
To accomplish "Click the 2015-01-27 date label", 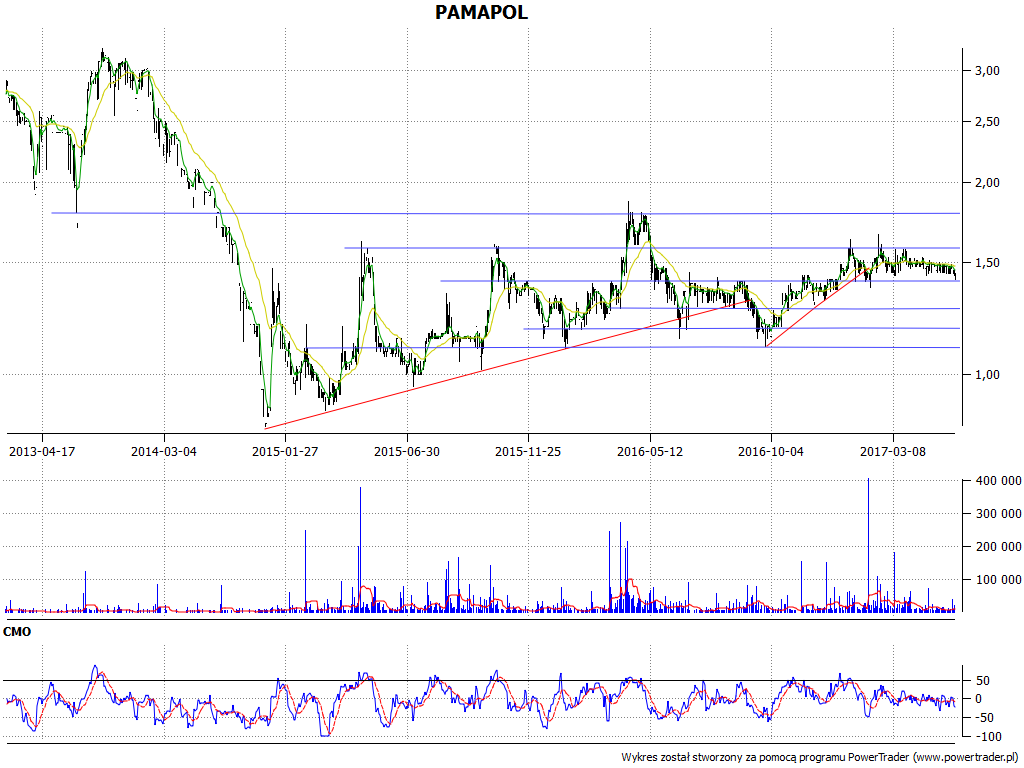I will tap(285, 451).
